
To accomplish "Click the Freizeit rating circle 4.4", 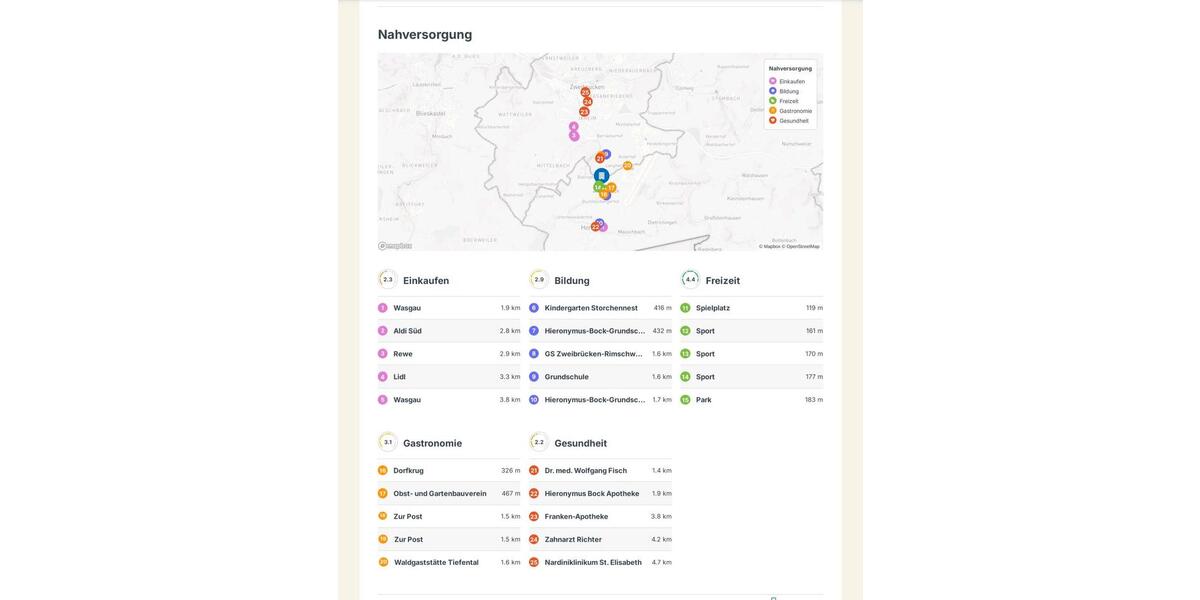I will point(690,280).
